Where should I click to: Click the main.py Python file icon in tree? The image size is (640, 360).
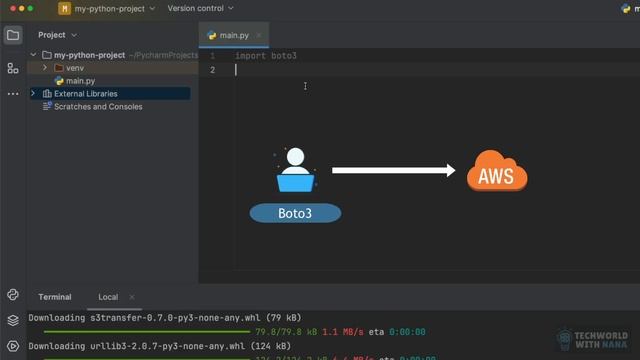(x=59, y=81)
